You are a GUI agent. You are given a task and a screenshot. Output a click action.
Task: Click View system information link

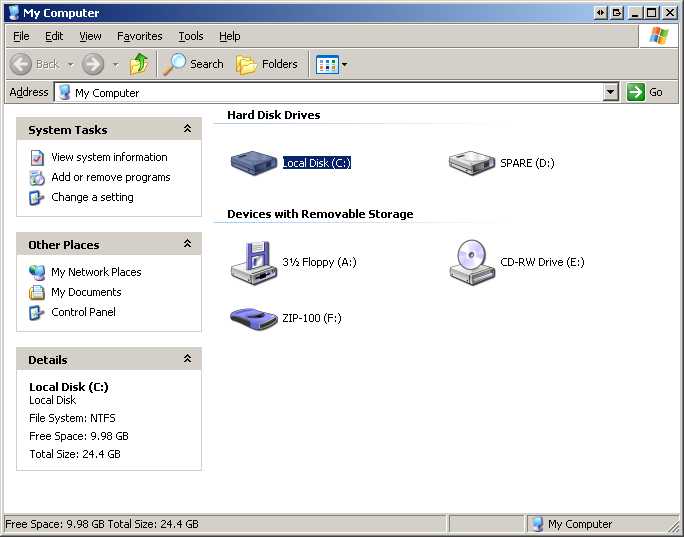point(109,157)
